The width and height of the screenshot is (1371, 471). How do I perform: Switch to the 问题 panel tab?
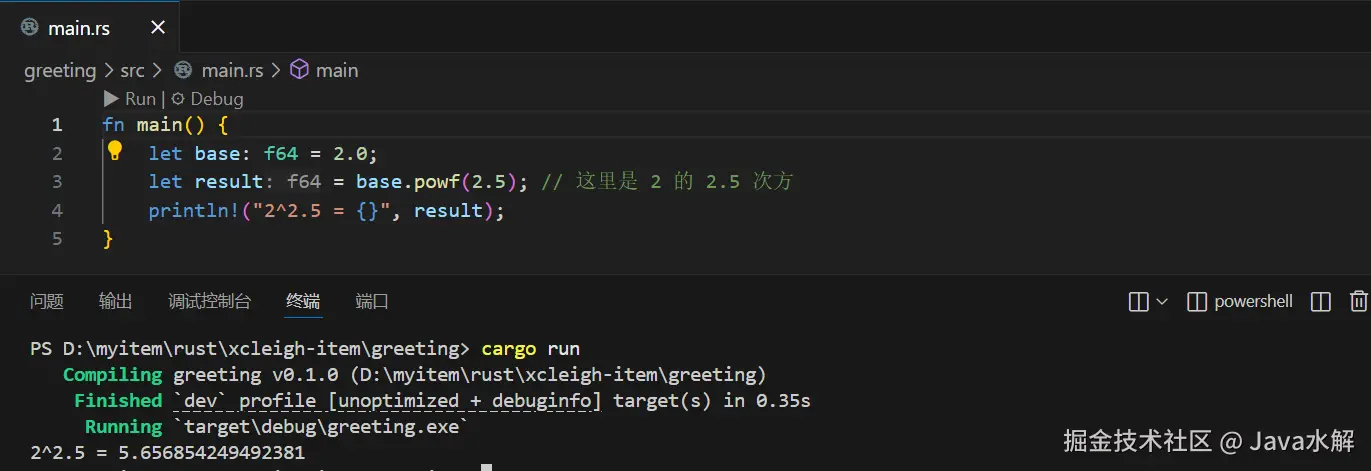click(47, 301)
